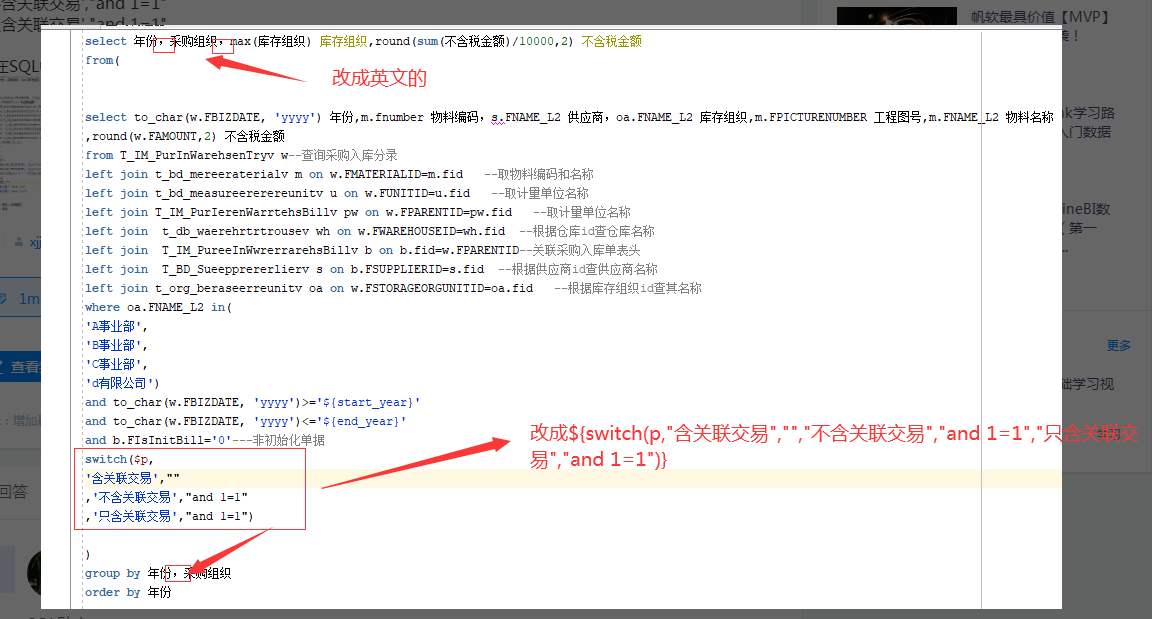Viewport: 1152px width, 619px height.
Task: Click '物料名称' at the end of the select line
Action: 1029,117
